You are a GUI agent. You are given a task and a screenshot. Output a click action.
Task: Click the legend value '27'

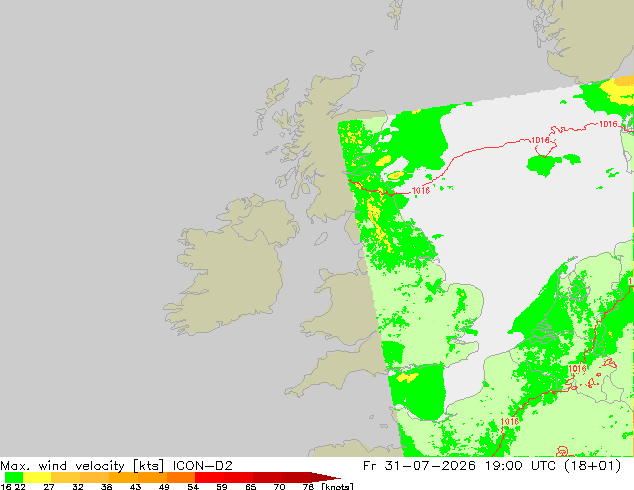click(x=49, y=486)
